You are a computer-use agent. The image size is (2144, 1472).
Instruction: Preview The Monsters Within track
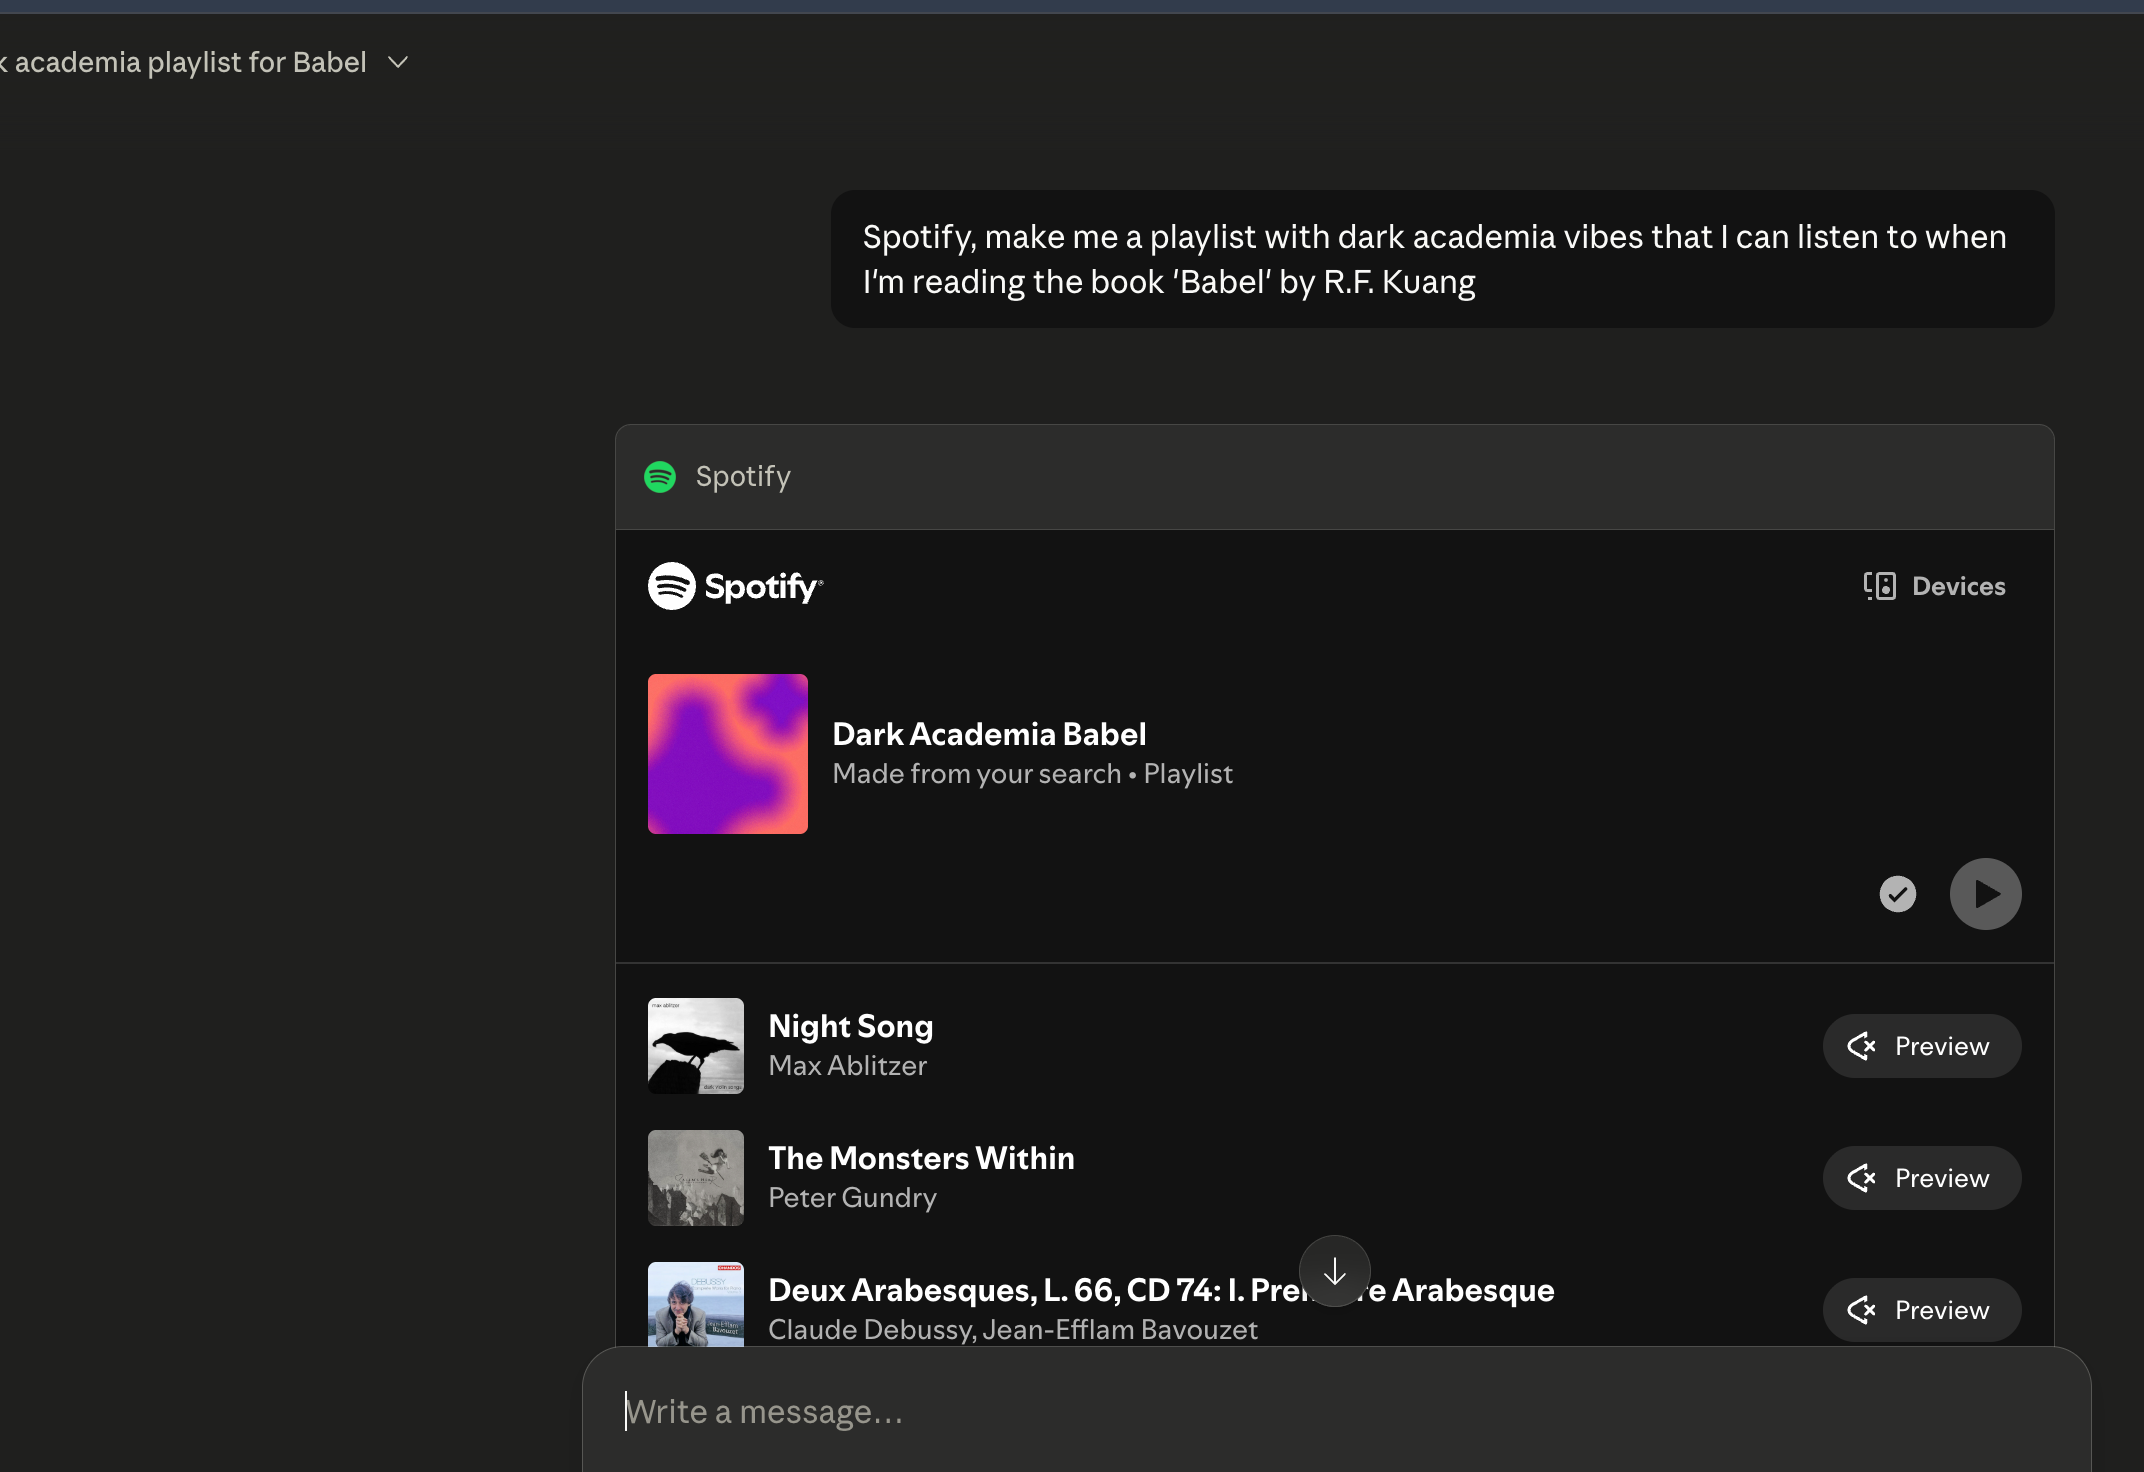pos(1922,1178)
